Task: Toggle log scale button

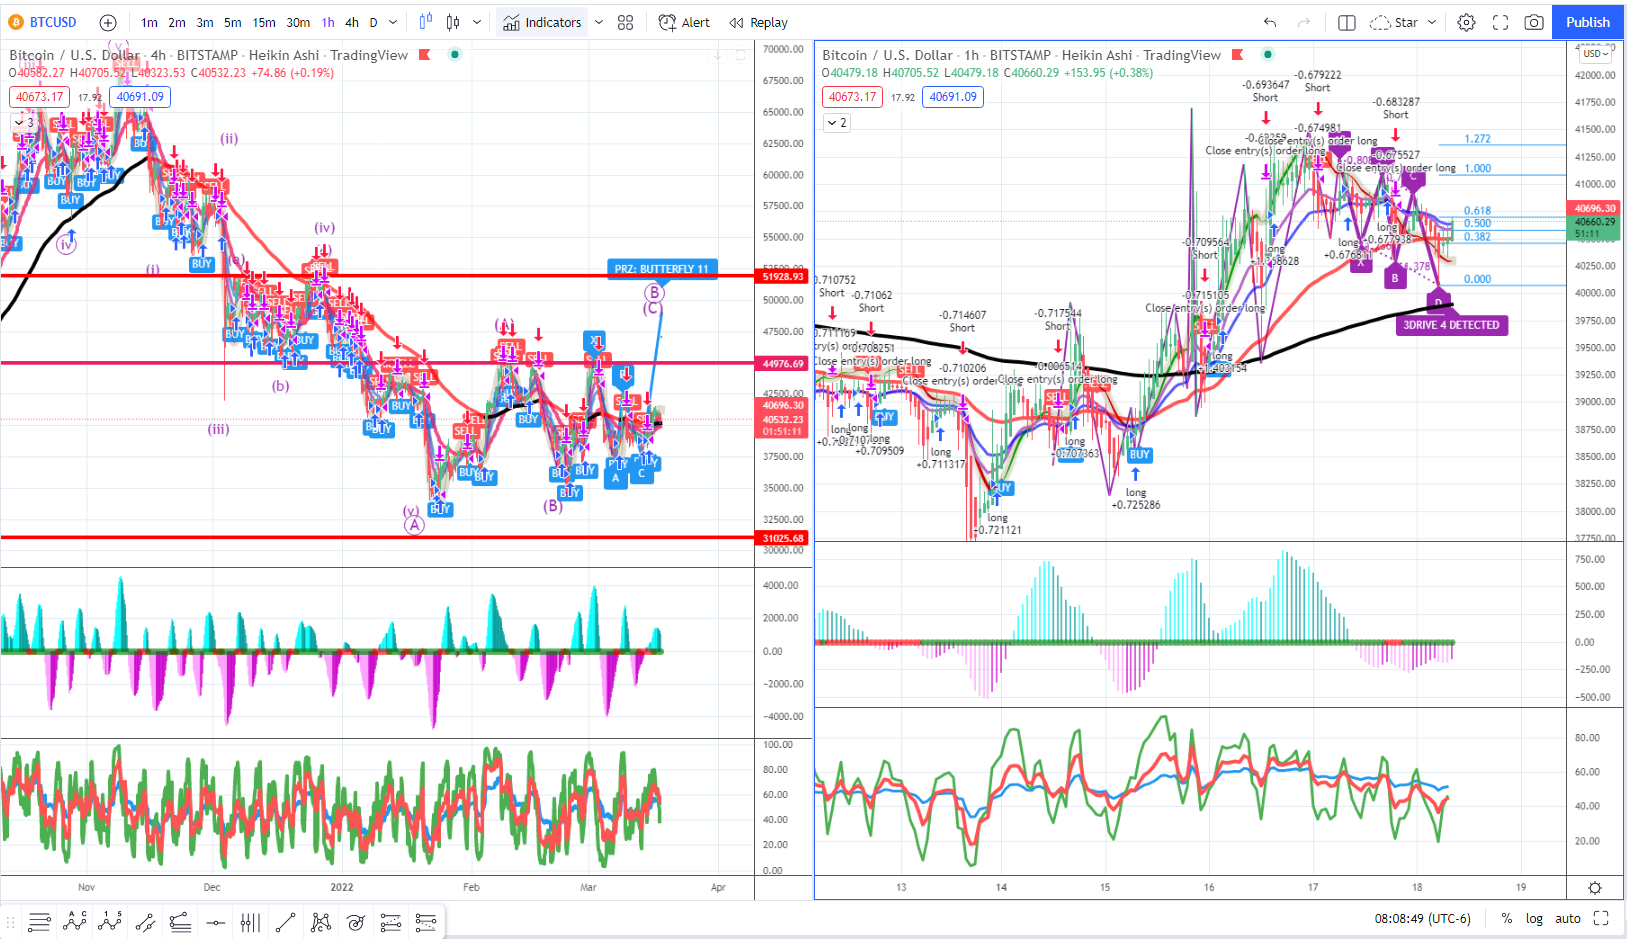Action: pos(1534,918)
